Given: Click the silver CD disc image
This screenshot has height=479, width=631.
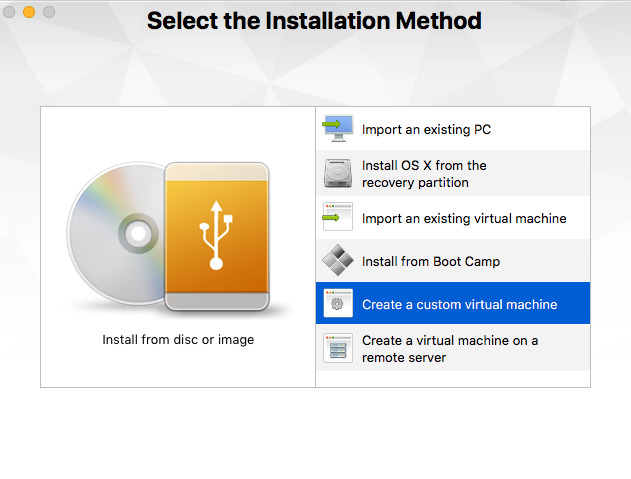Looking at the screenshot, I should coord(115,235).
